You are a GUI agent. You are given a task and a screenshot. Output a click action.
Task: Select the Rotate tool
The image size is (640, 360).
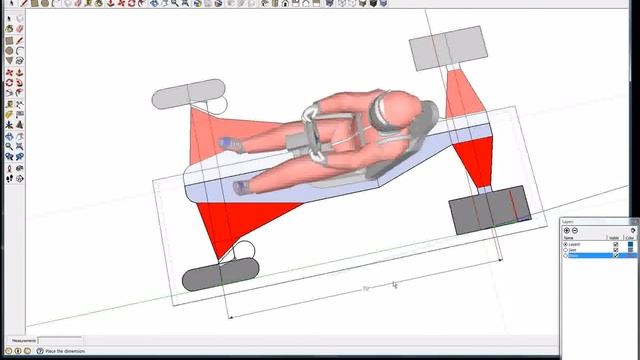[x=9, y=83]
